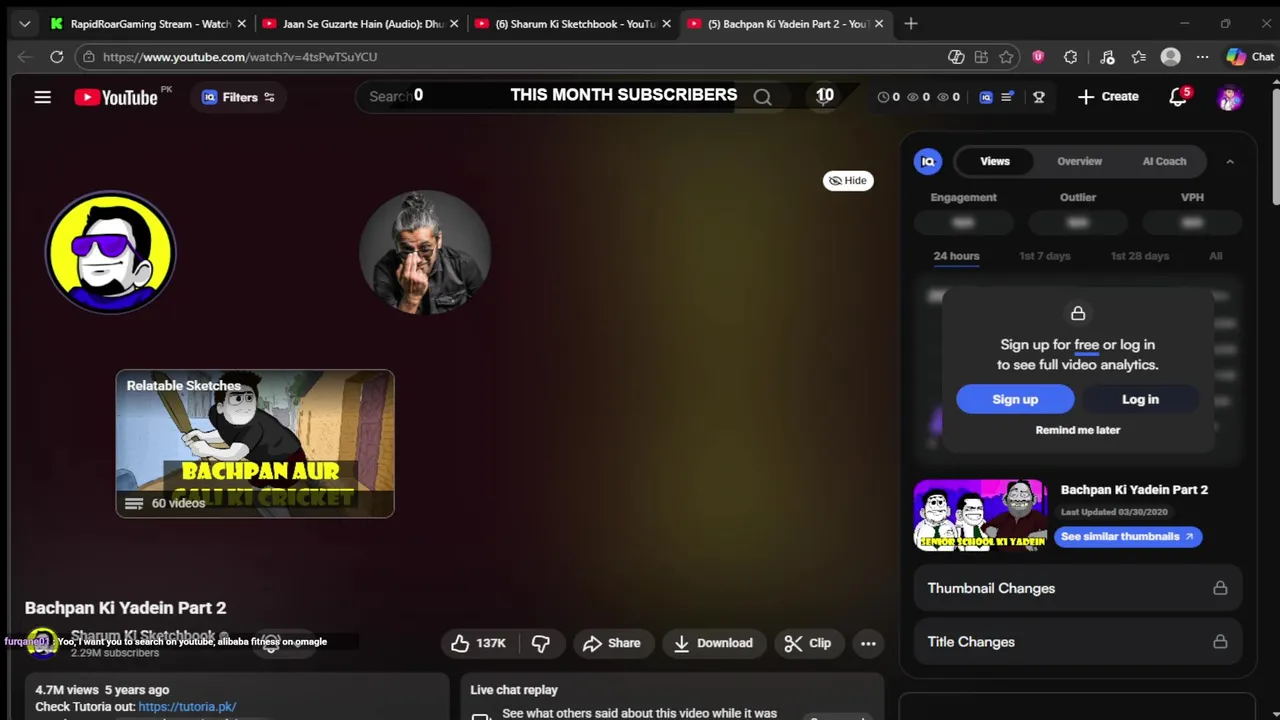The image size is (1280, 720).
Task: Click the Share button
Action: pos(611,643)
